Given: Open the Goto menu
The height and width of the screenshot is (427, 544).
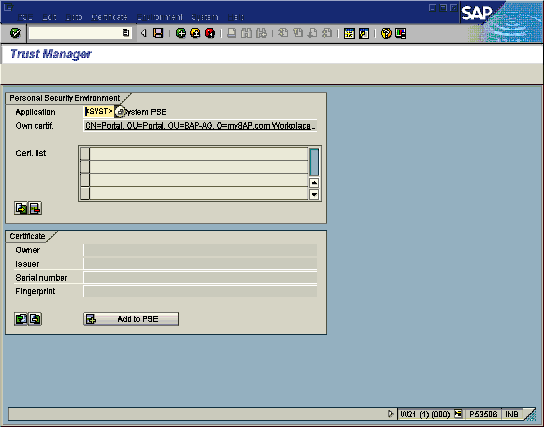Looking at the screenshot, I should 74,17.
